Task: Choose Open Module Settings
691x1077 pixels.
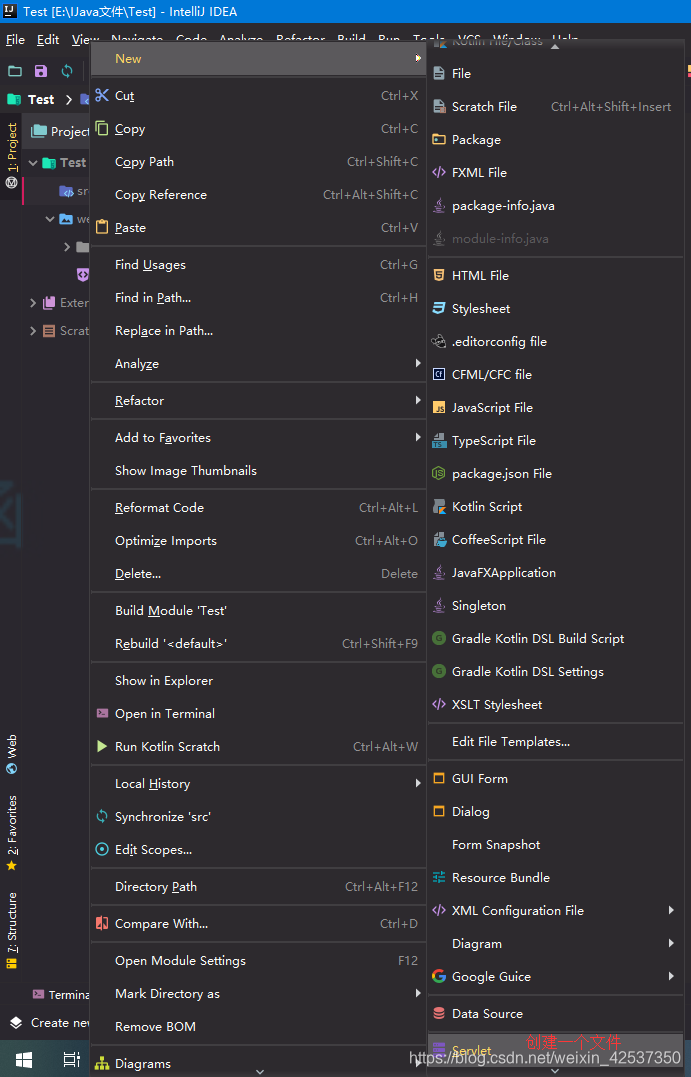Action: click(x=258, y=960)
